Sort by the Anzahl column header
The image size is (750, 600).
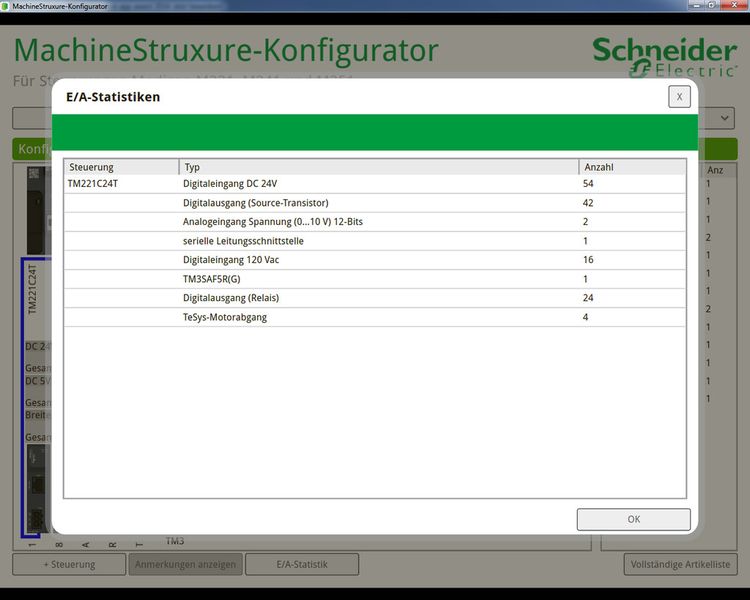click(632, 167)
